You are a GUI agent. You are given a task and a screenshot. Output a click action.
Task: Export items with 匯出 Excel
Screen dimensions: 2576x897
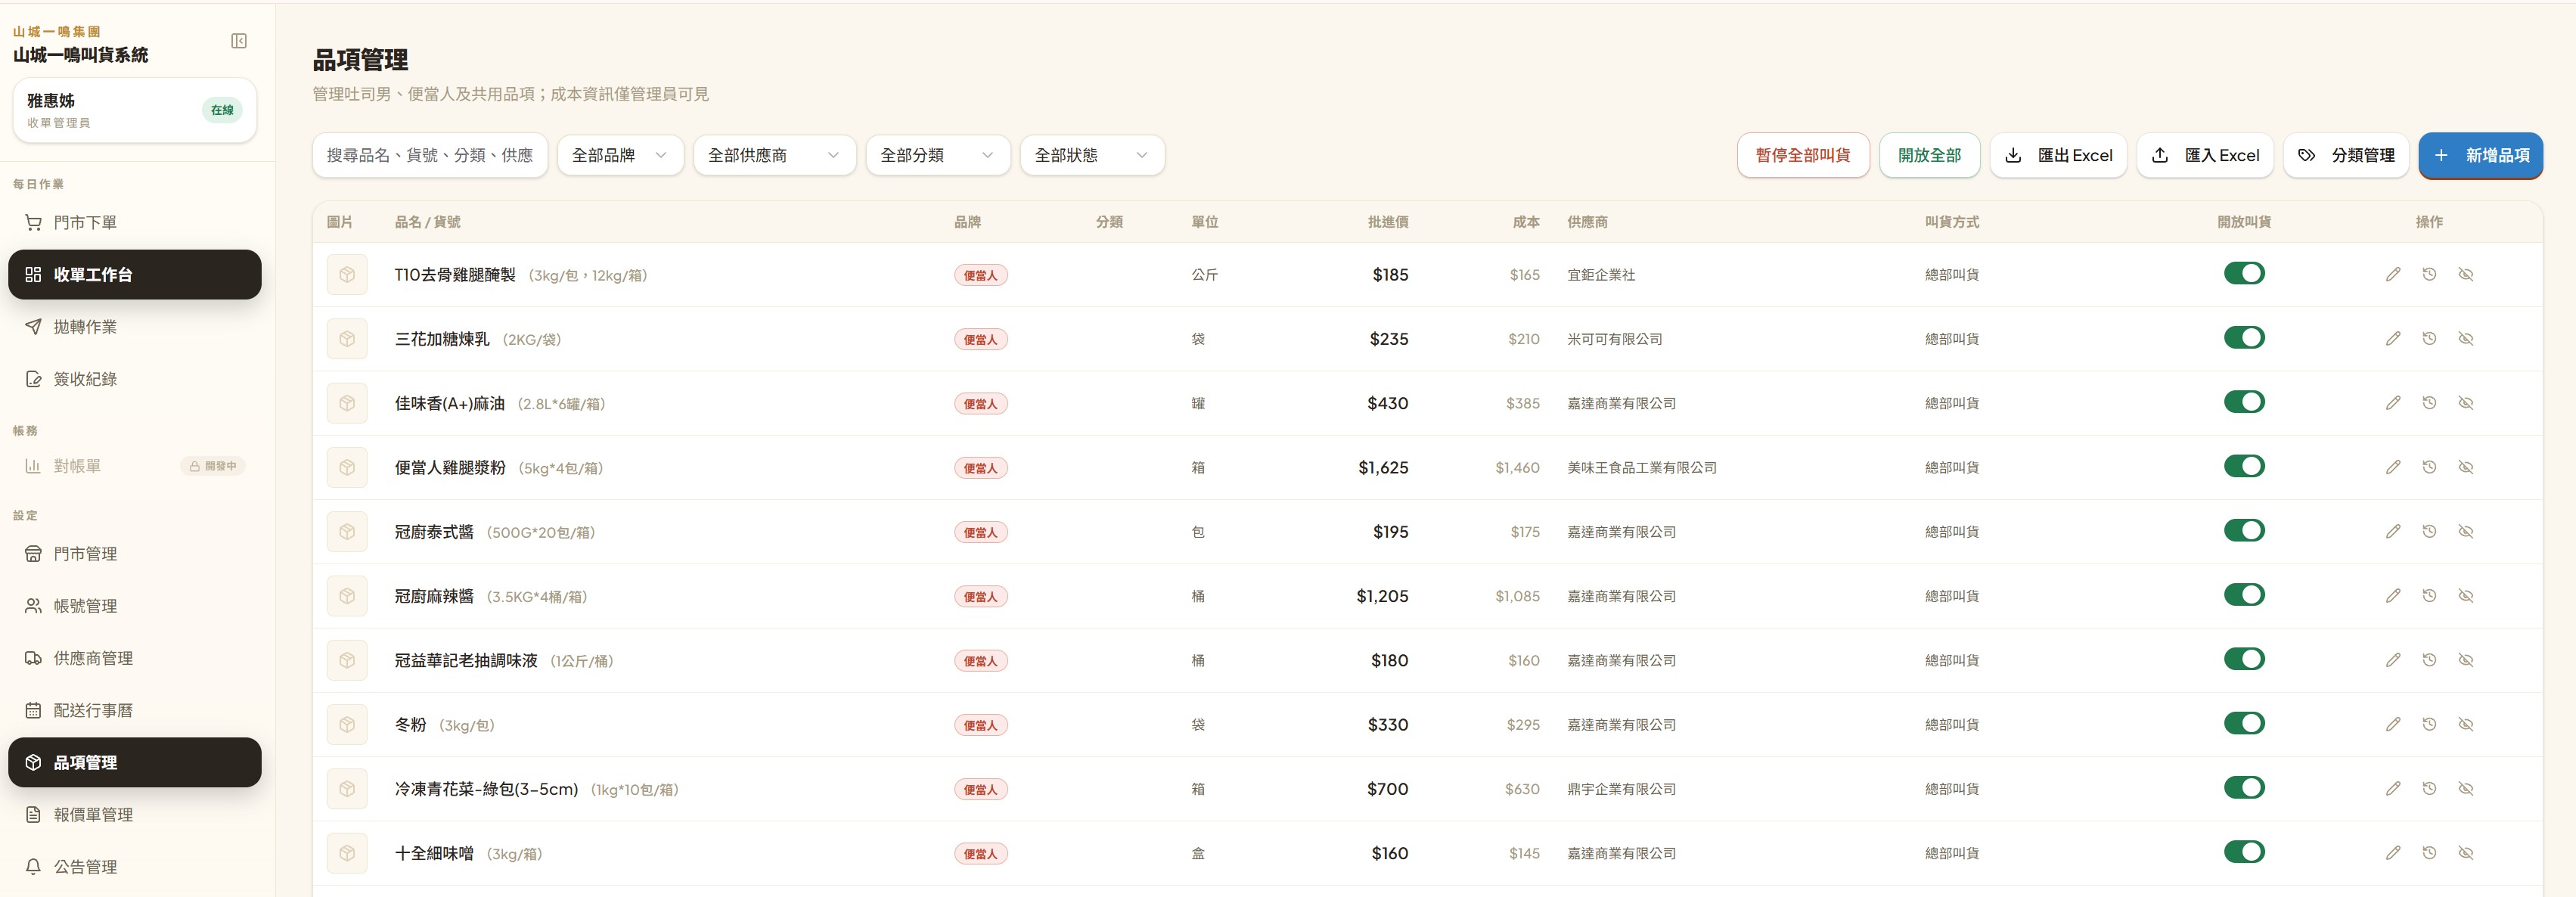[x=2058, y=155]
